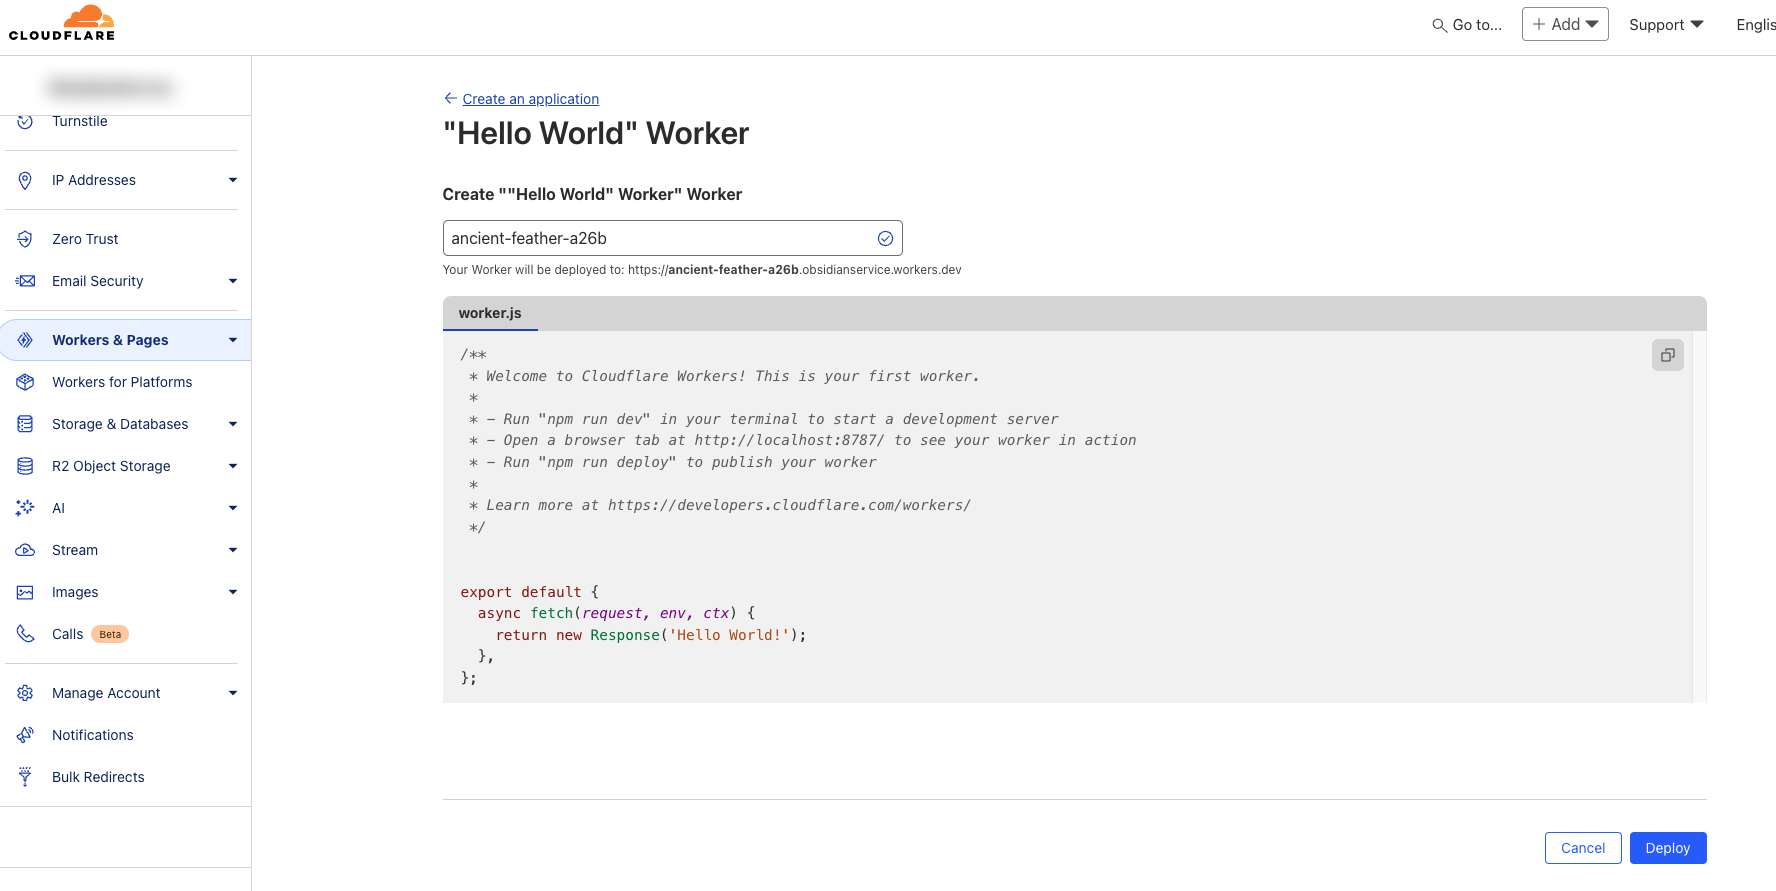
Task: Copy worker.js code with copy icon
Action: point(1667,355)
